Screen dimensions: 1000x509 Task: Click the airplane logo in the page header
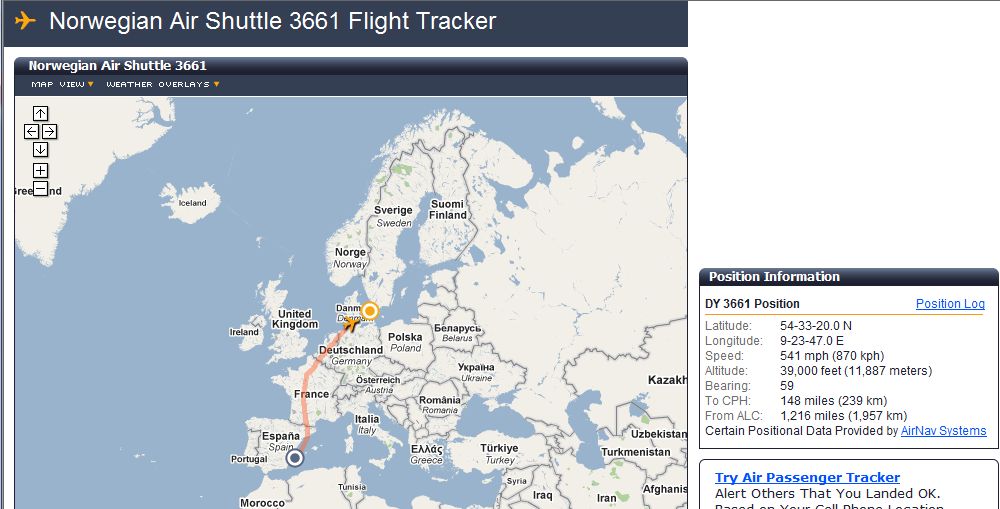[25, 20]
